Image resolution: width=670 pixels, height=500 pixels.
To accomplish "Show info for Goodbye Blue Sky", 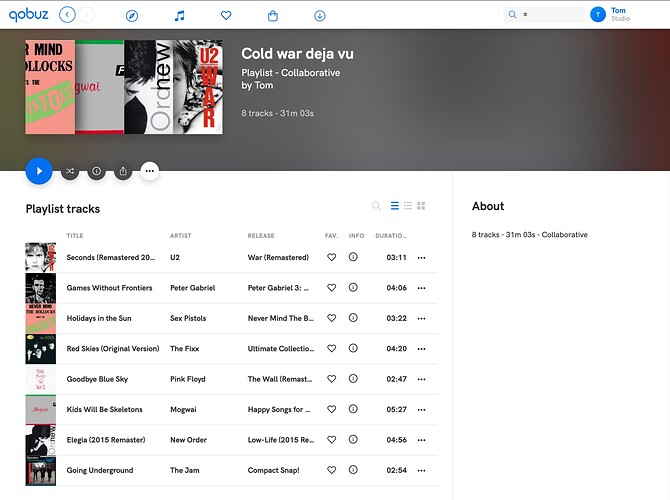I will coord(353,378).
